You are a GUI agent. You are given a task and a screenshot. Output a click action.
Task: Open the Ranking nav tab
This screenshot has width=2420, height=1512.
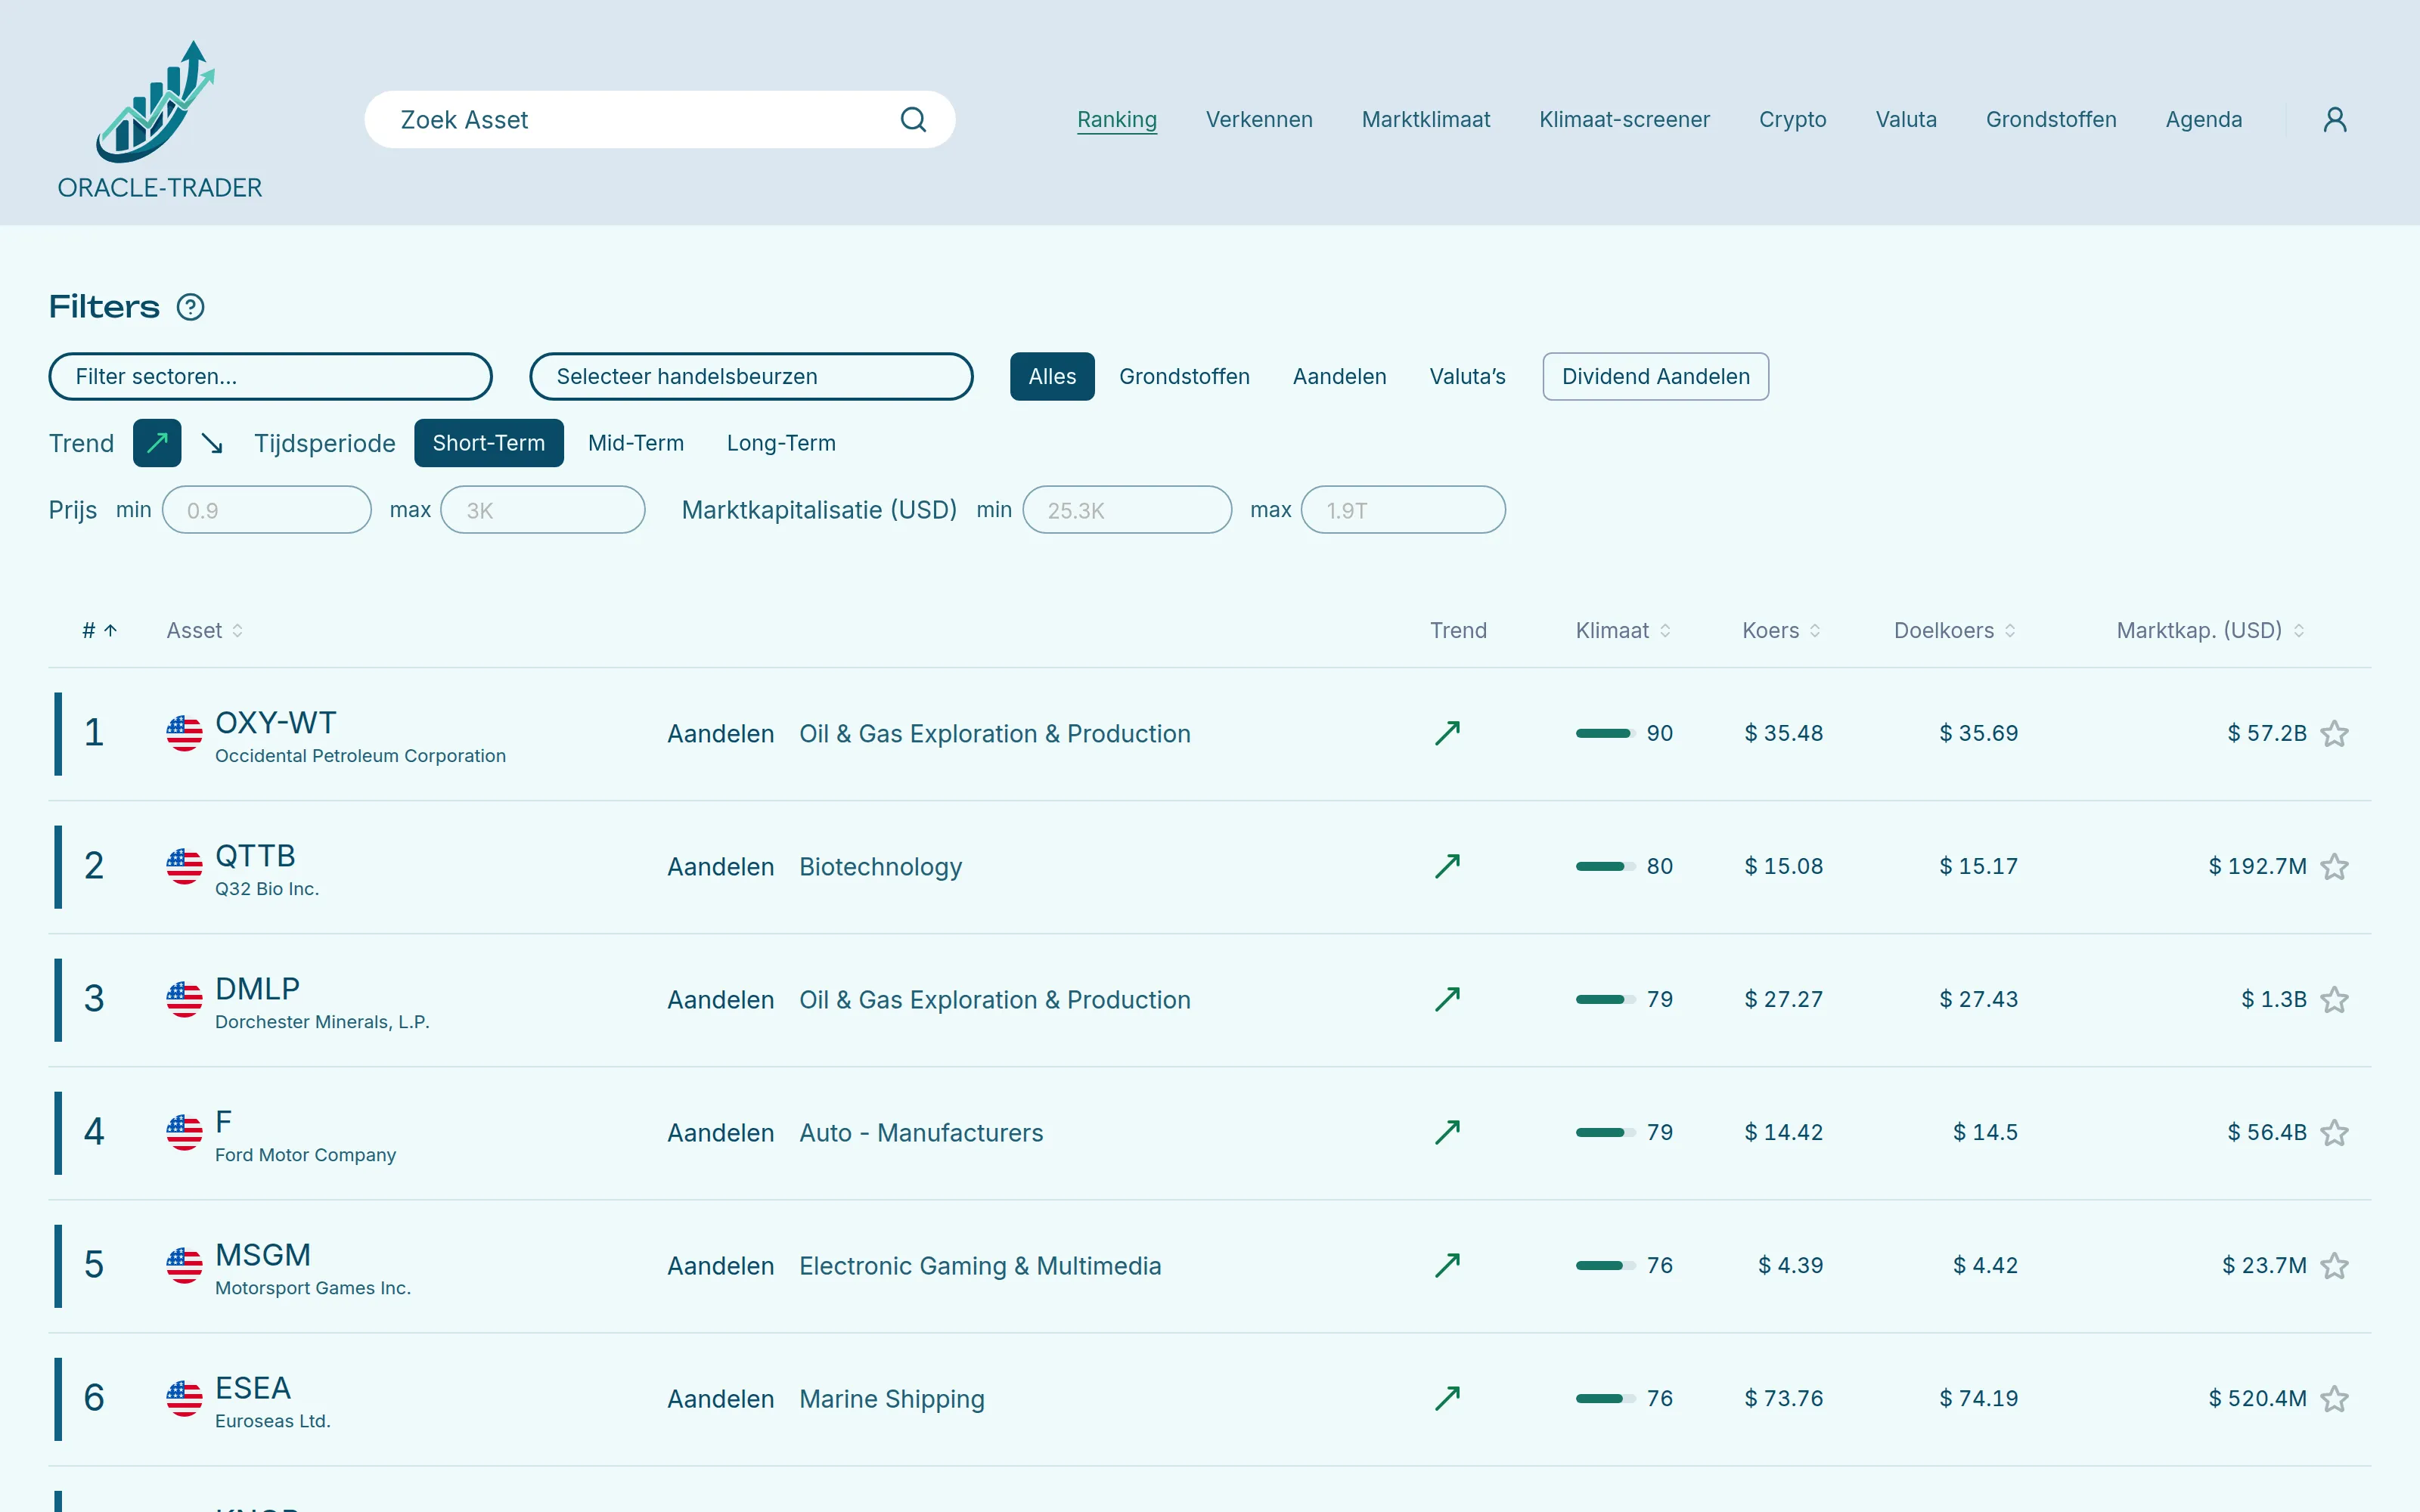pyautogui.click(x=1117, y=120)
